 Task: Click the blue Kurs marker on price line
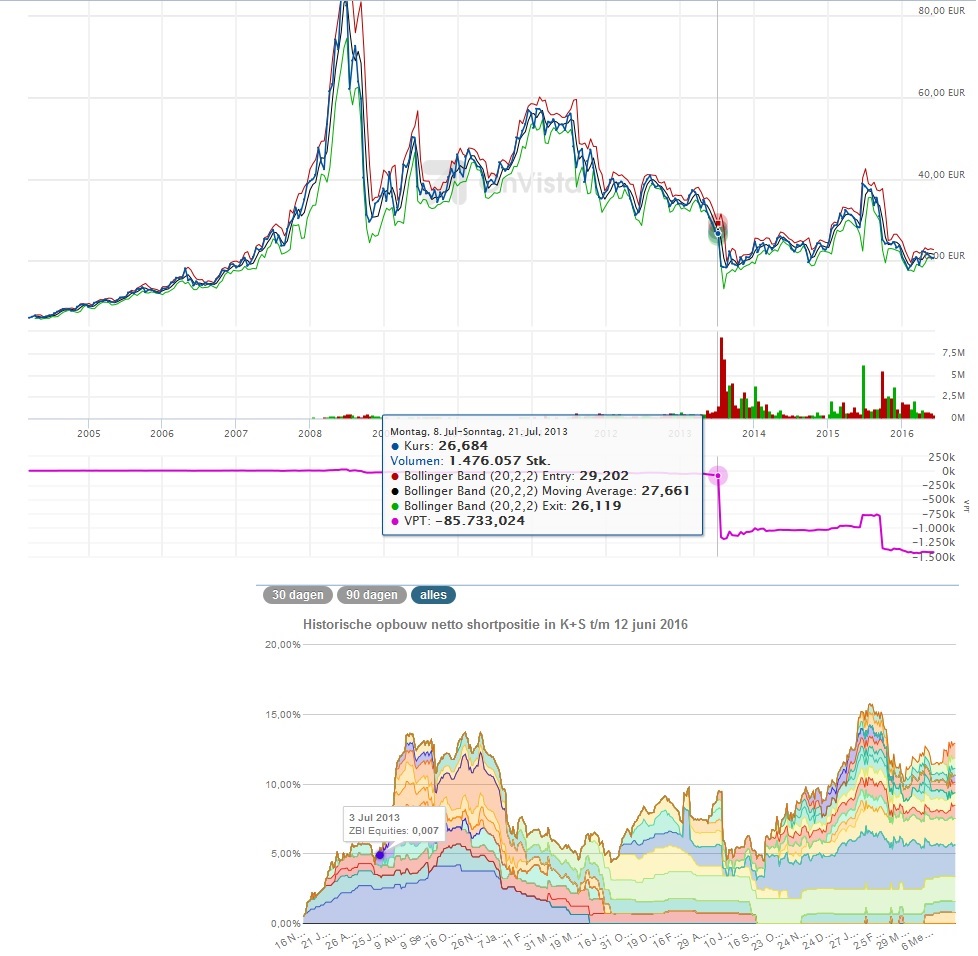718,233
